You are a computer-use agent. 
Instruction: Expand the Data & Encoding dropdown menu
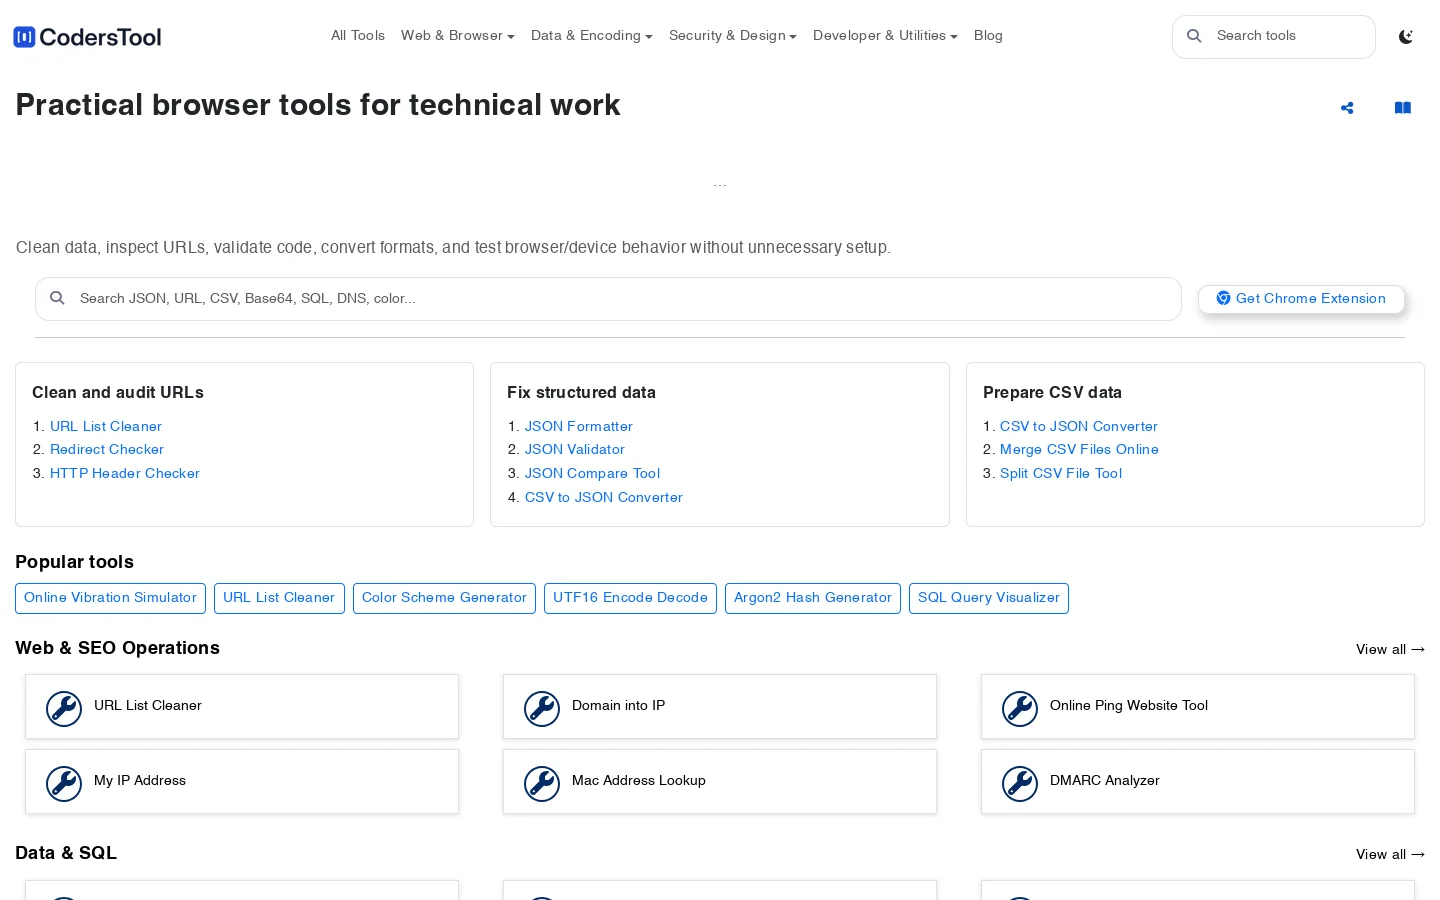592,36
